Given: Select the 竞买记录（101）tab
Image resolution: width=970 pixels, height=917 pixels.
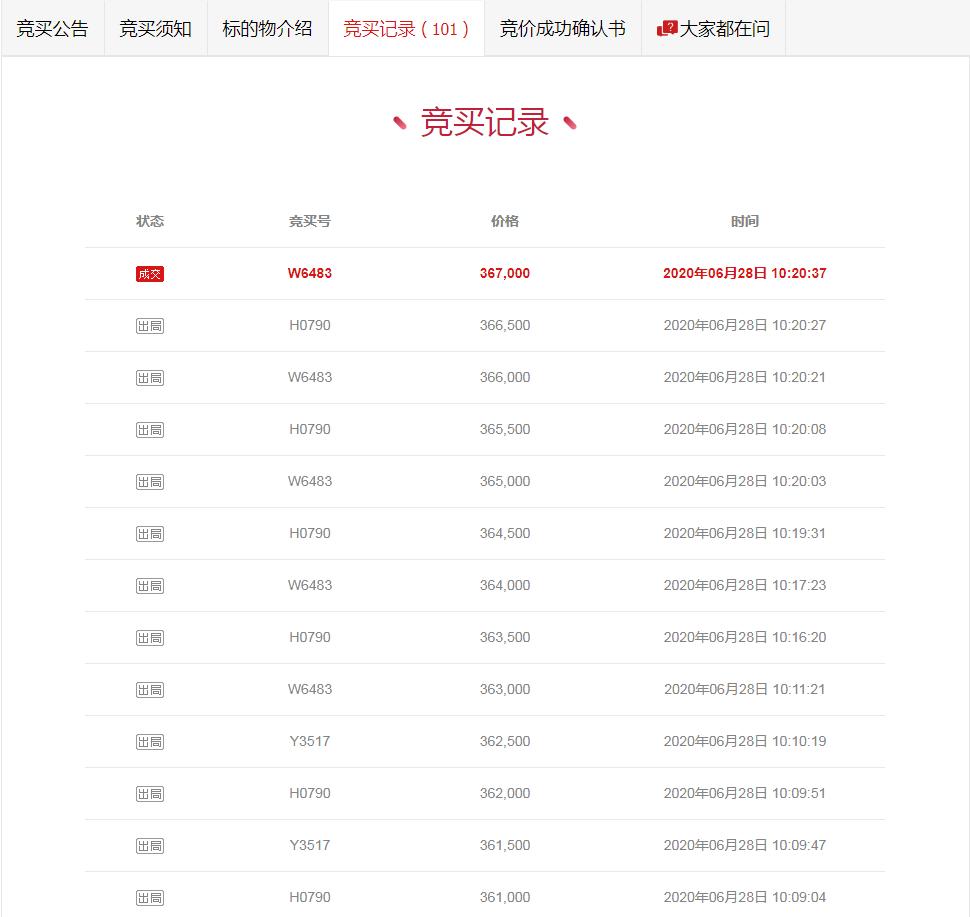Looking at the screenshot, I should (x=405, y=29).
